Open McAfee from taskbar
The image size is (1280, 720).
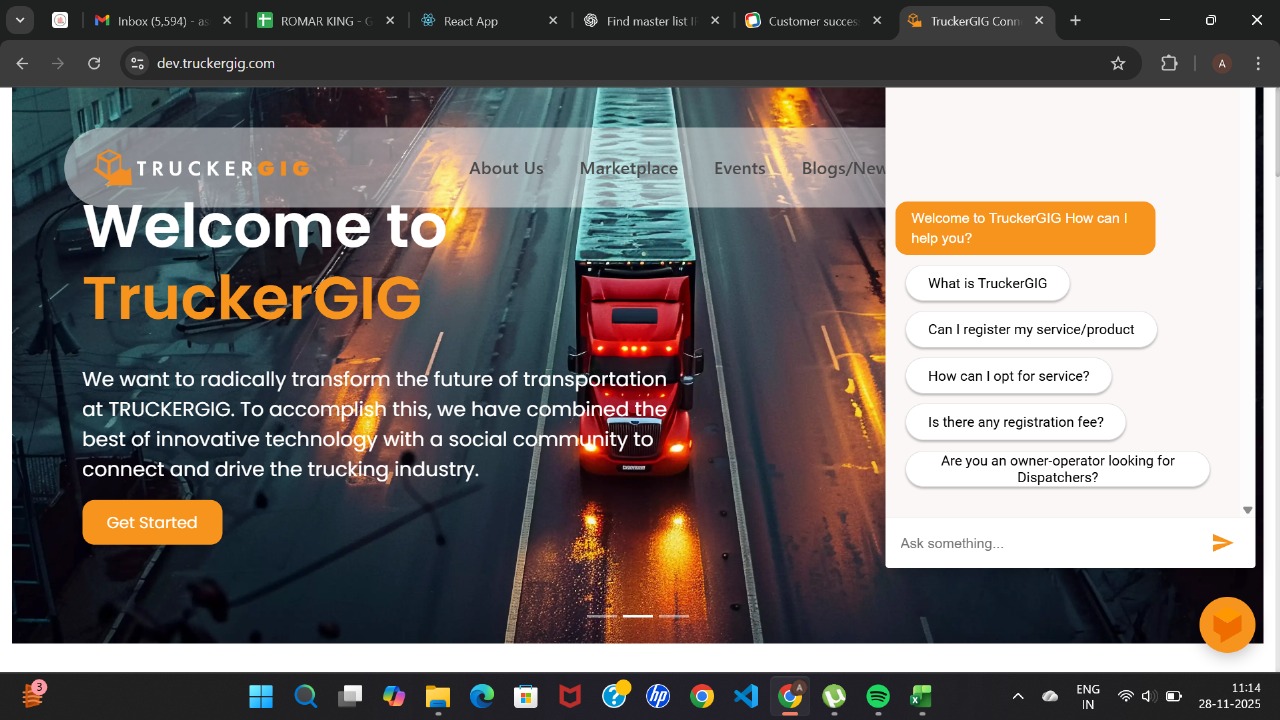pyautogui.click(x=570, y=696)
